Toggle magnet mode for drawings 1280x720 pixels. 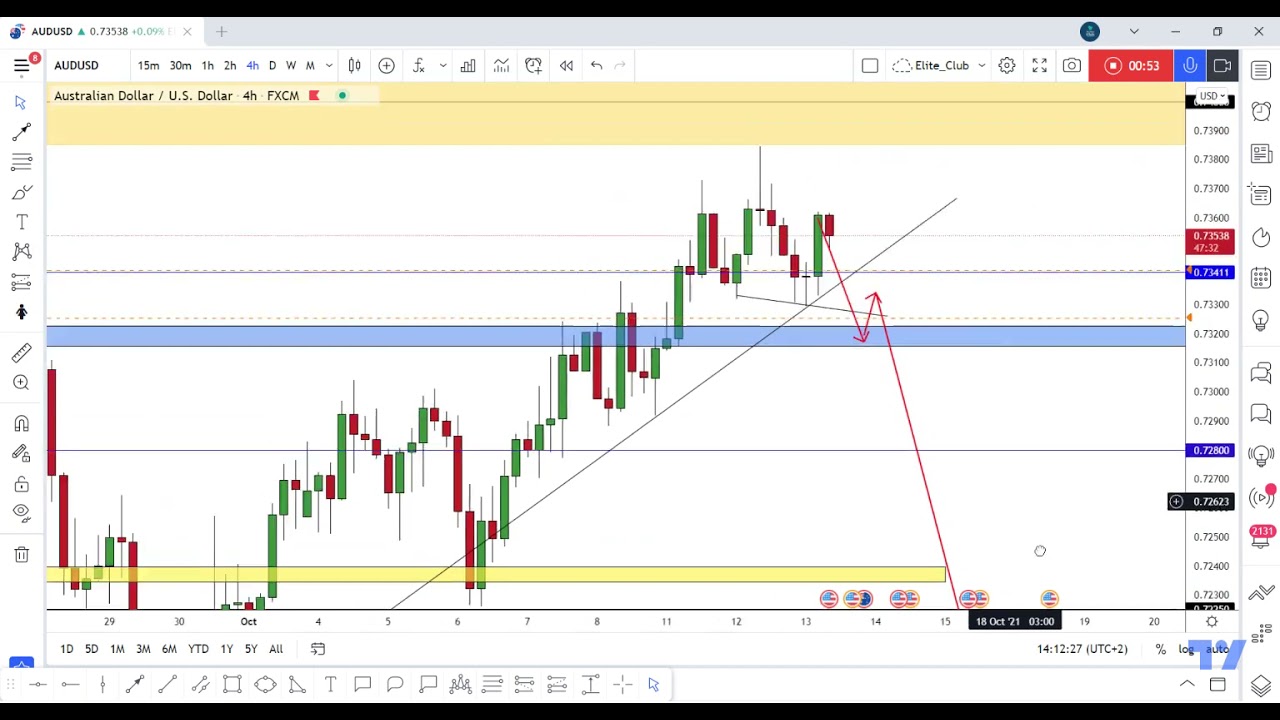coord(21,424)
